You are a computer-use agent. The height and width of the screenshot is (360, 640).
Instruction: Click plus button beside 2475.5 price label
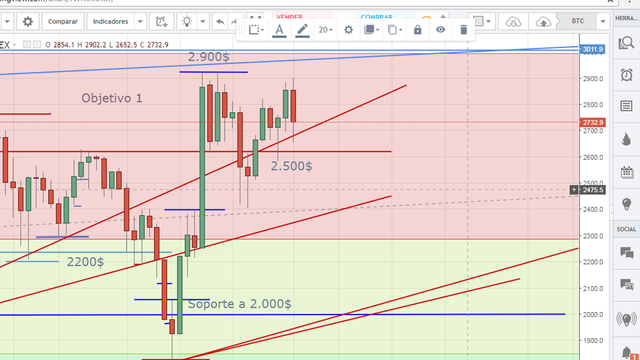574,190
